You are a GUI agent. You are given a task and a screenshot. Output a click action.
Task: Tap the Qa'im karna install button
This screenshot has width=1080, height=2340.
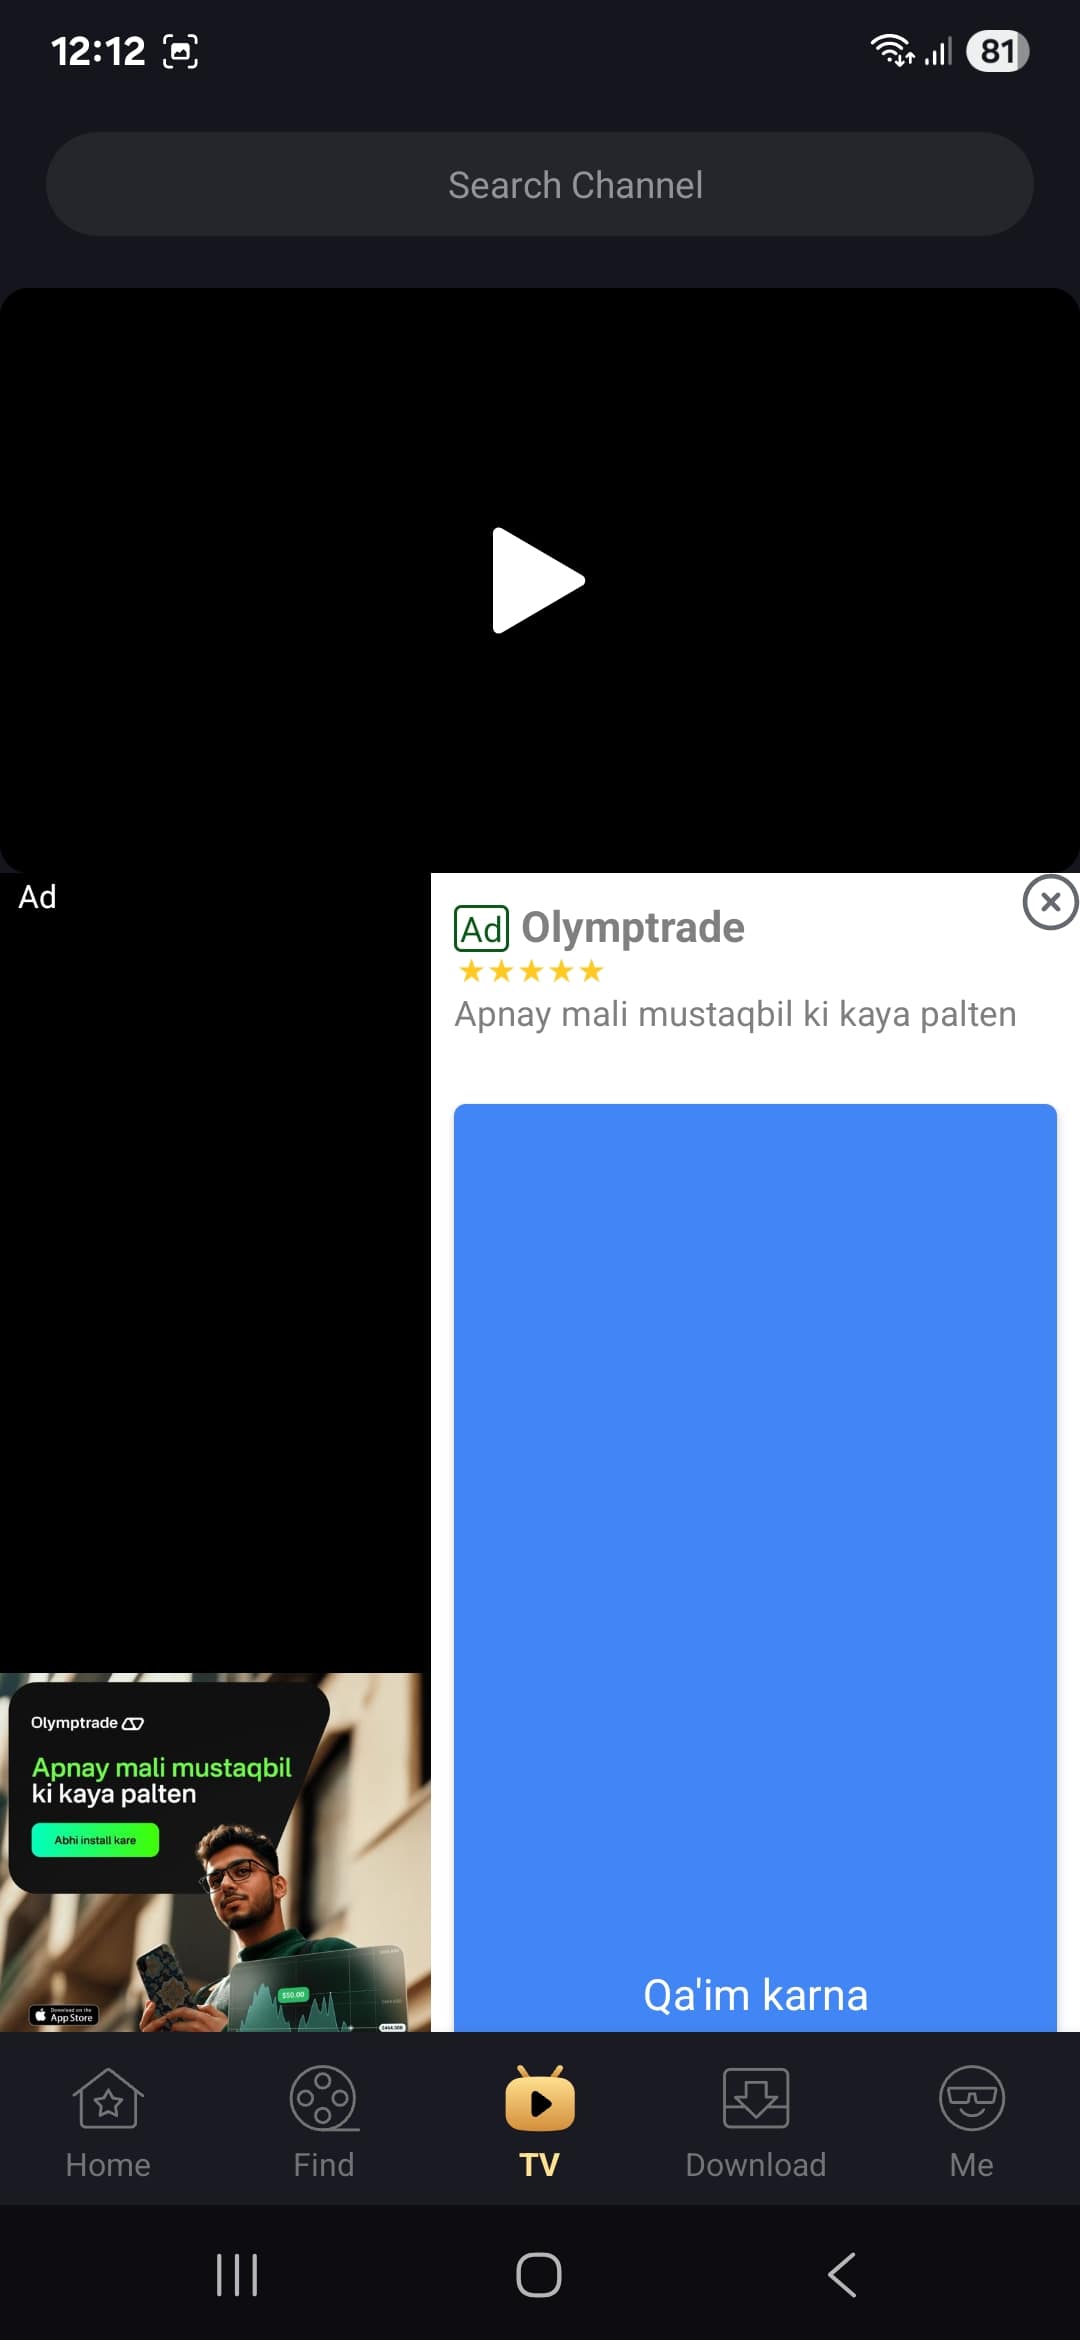click(755, 1567)
